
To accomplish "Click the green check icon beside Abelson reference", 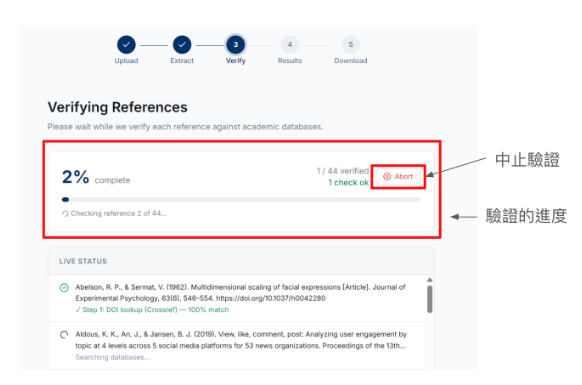I will [64, 288].
